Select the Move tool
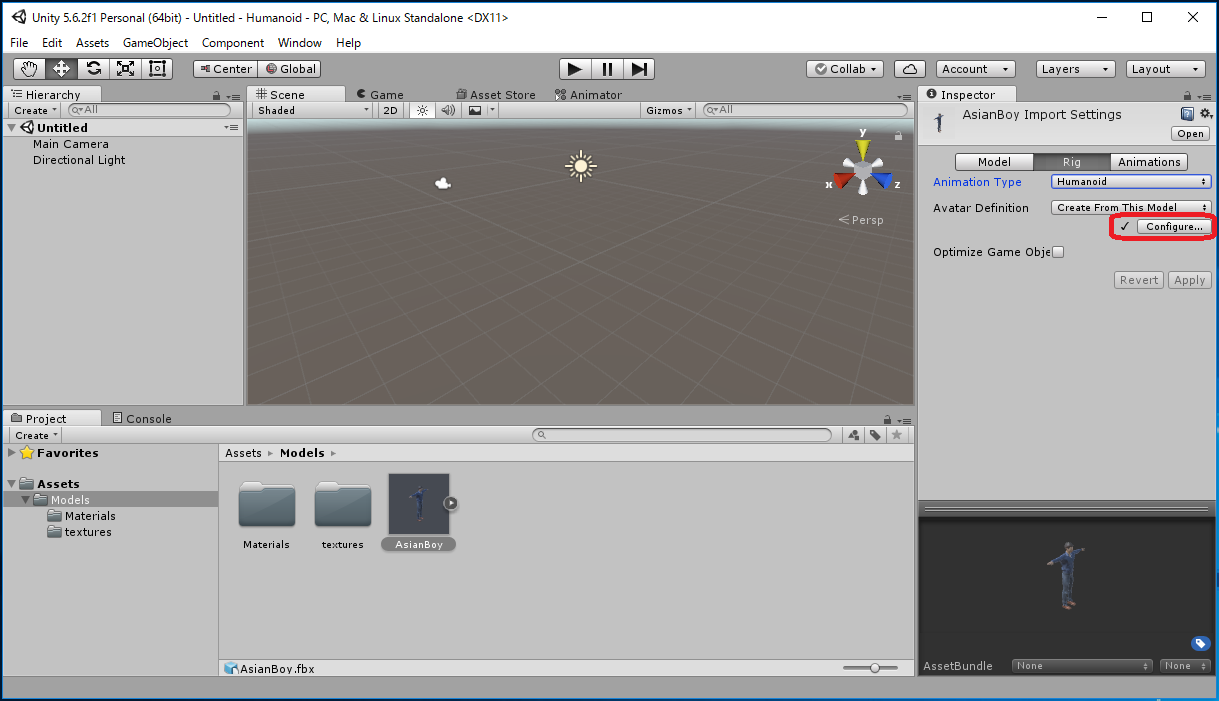Image resolution: width=1219 pixels, height=701 pixels. pyautogui.click(x=61, y=69)
